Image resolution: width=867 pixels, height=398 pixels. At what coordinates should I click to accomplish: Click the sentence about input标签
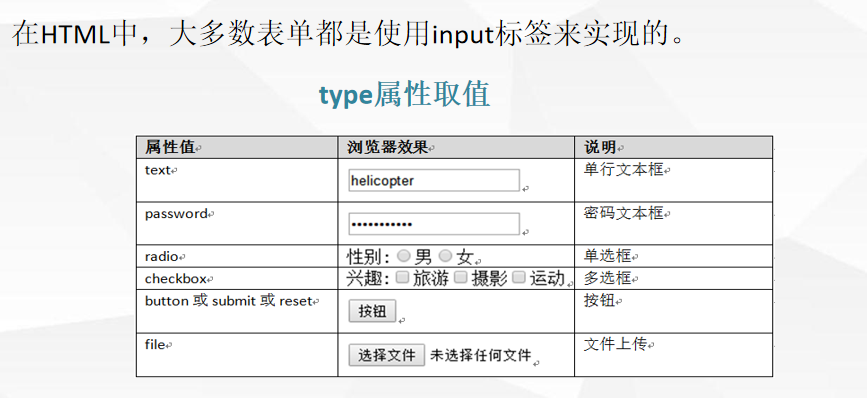point(350,34)
